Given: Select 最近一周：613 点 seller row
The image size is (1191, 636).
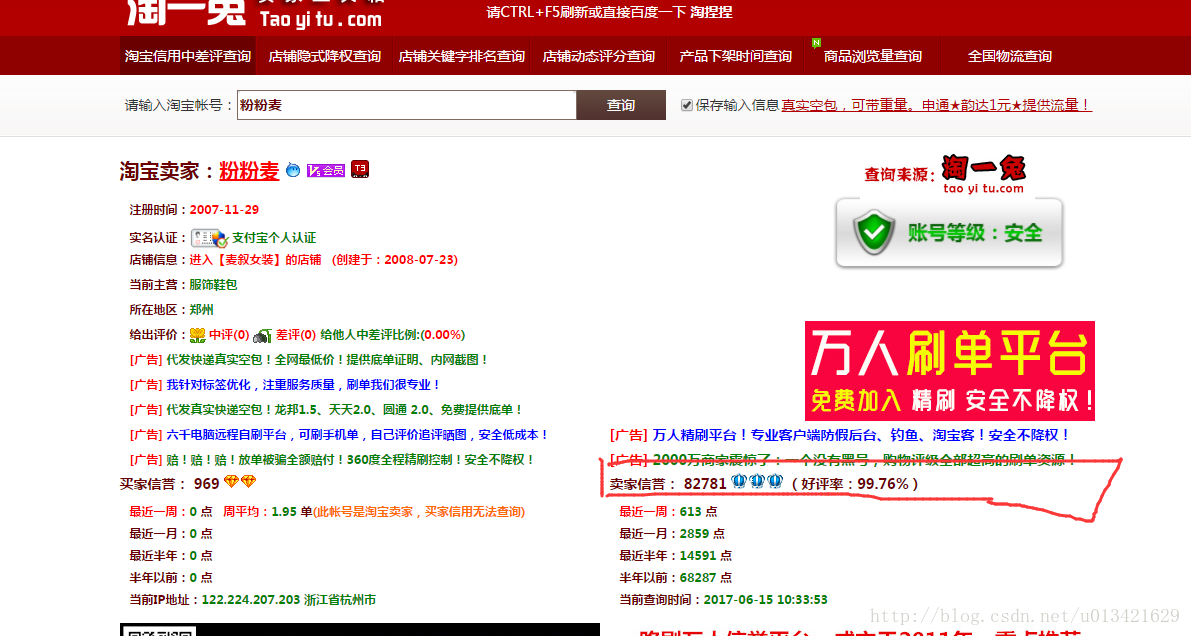Looking at the screenshot, I should (668, 512).
